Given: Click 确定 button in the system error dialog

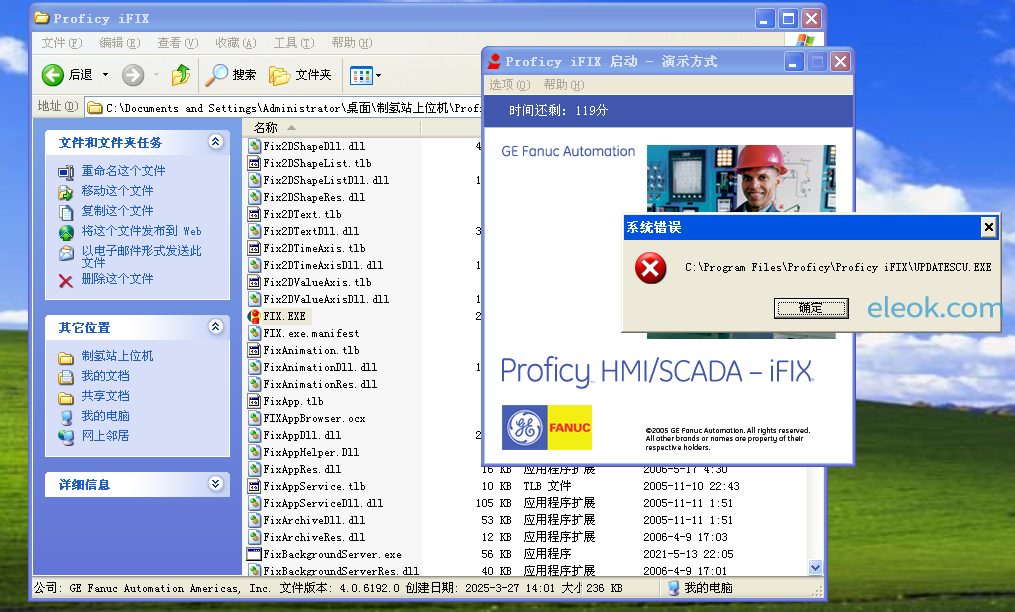Looking at the screenshot, I should pyautogui.click(x=810, y=308).
